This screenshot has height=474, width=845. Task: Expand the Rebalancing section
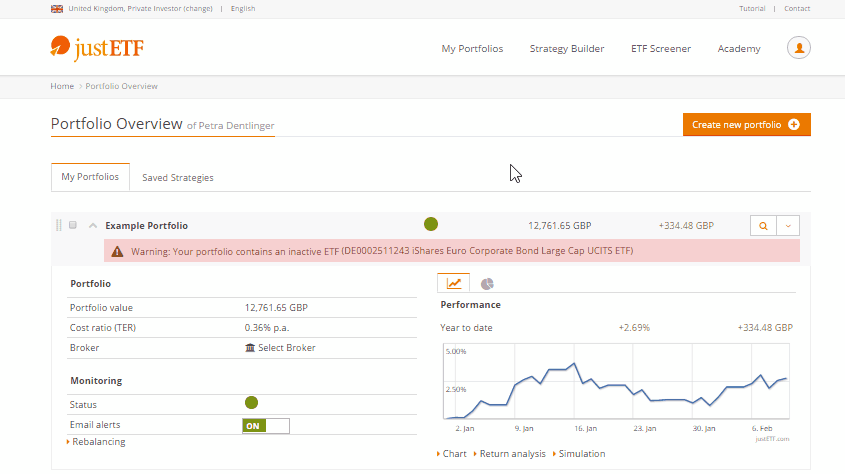(98, 442)
